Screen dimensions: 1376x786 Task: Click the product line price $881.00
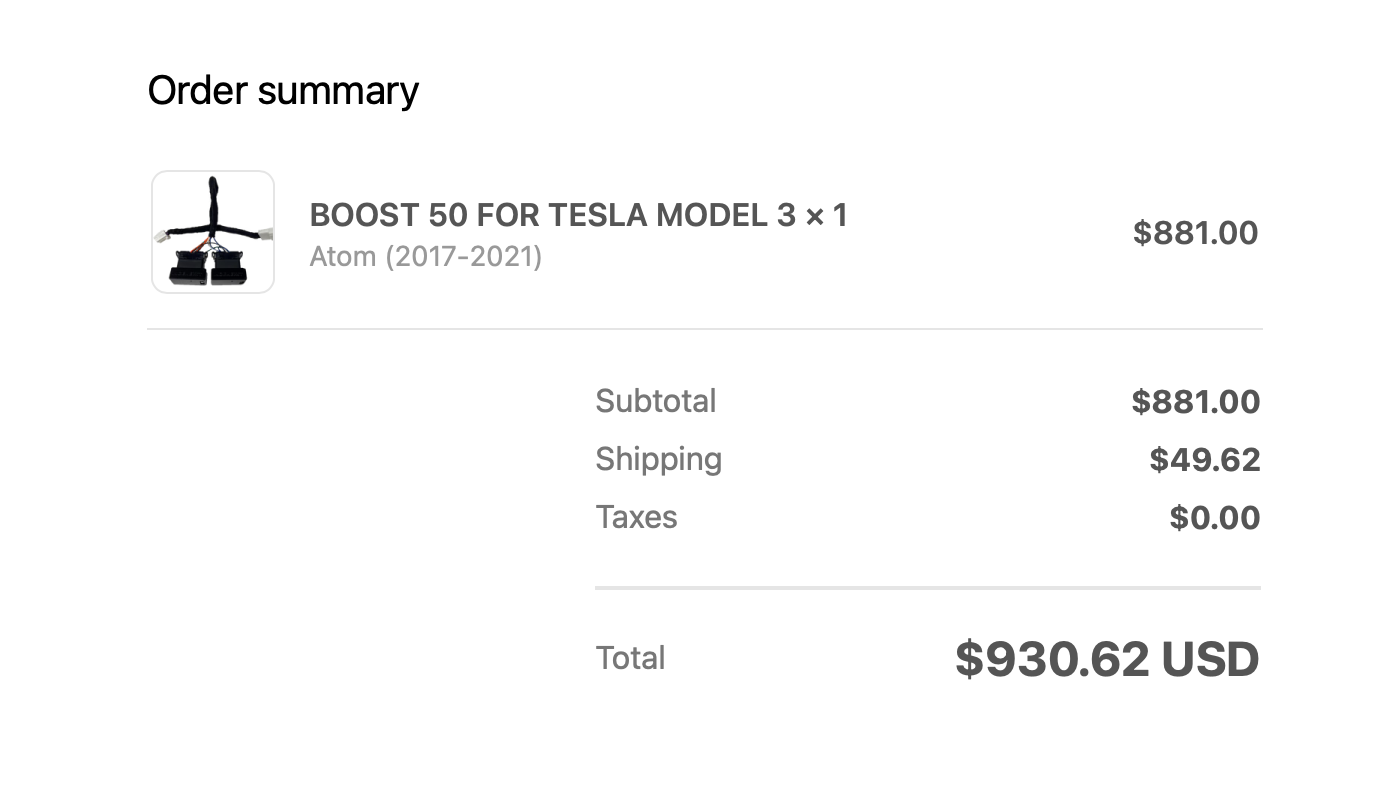pyautogui.click(x=1195, y=233)
